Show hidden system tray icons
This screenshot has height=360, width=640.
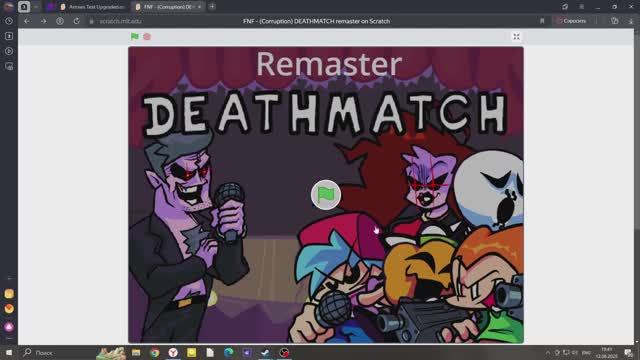[x=548, y=353]
